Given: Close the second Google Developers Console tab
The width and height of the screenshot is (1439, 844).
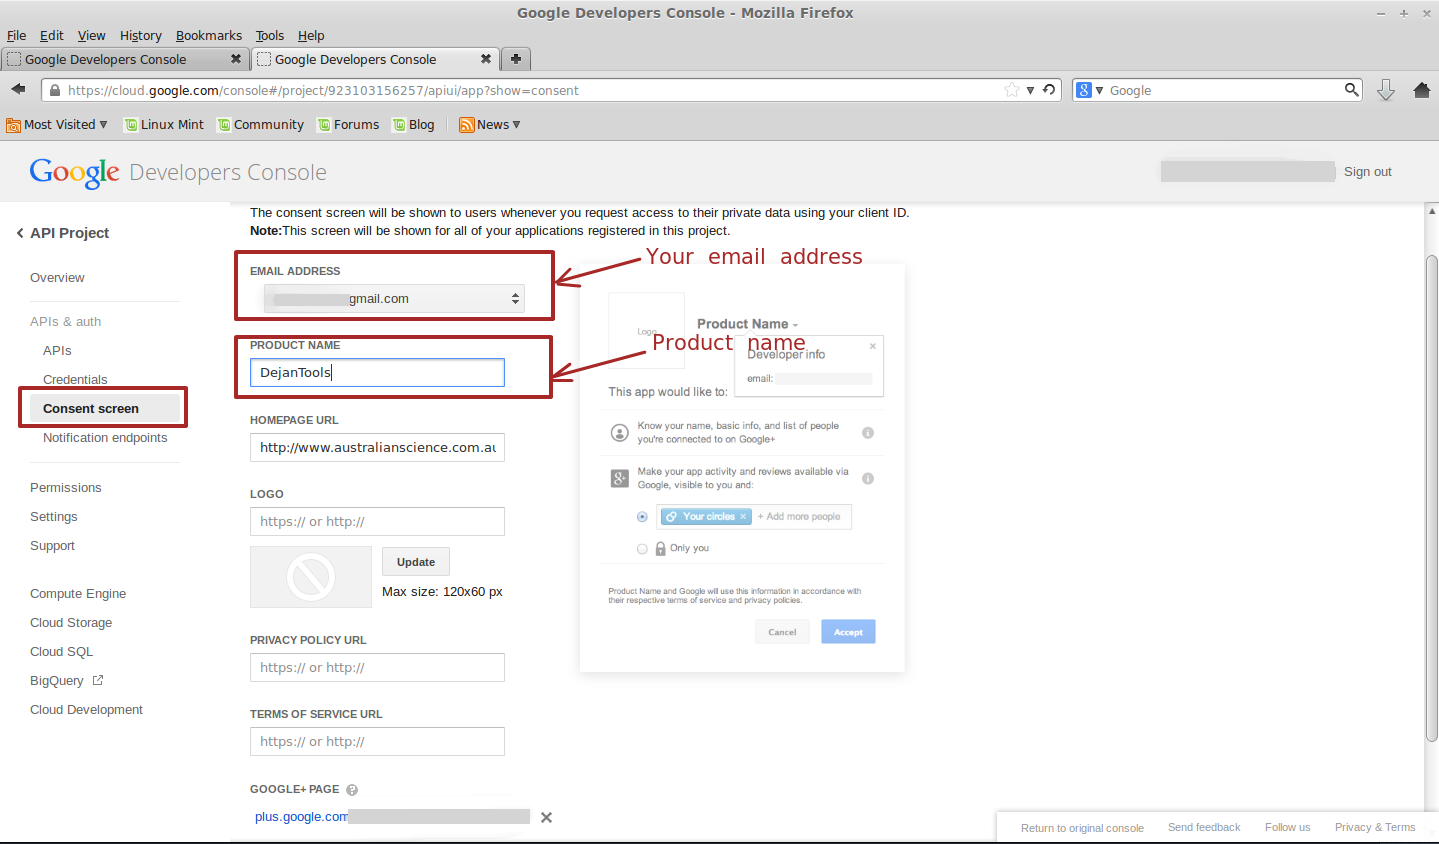Looking at the screenshot, I should point(486,59).
